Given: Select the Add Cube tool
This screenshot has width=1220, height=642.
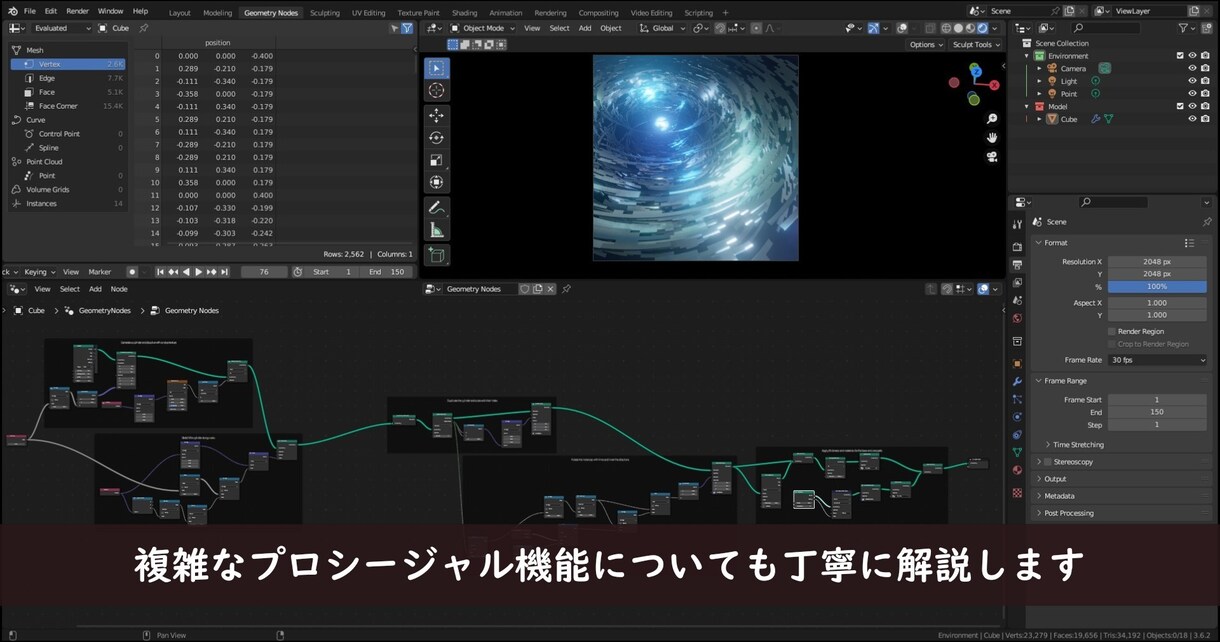Looking at the screenshot, I should tap(437, 255).
